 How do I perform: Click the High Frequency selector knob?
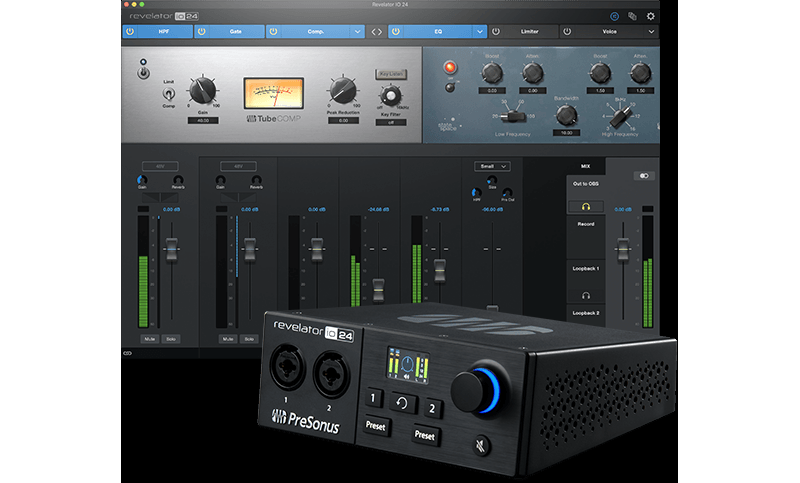pyautogui.click(x=620, y=117)
